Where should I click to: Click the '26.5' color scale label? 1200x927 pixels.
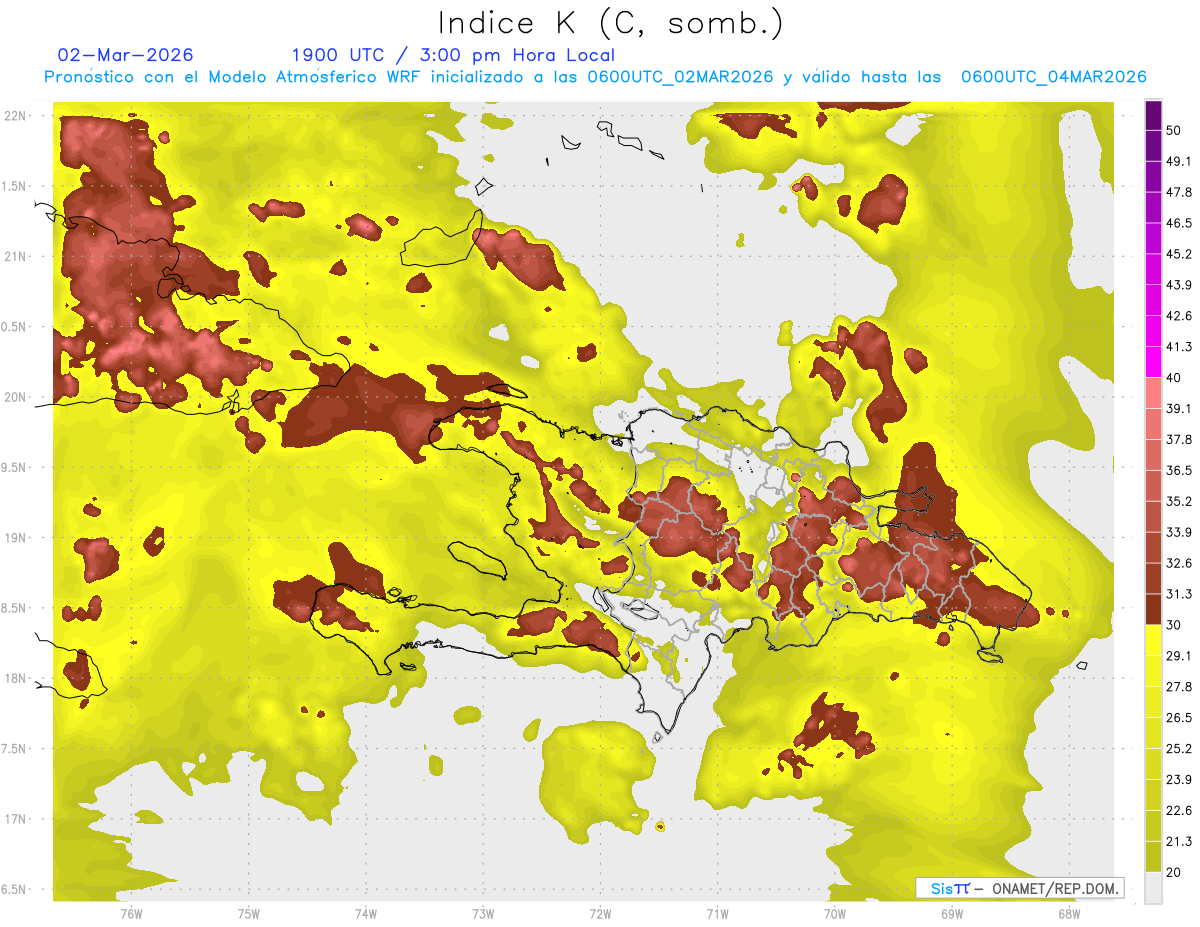(x=1179, y=718)
